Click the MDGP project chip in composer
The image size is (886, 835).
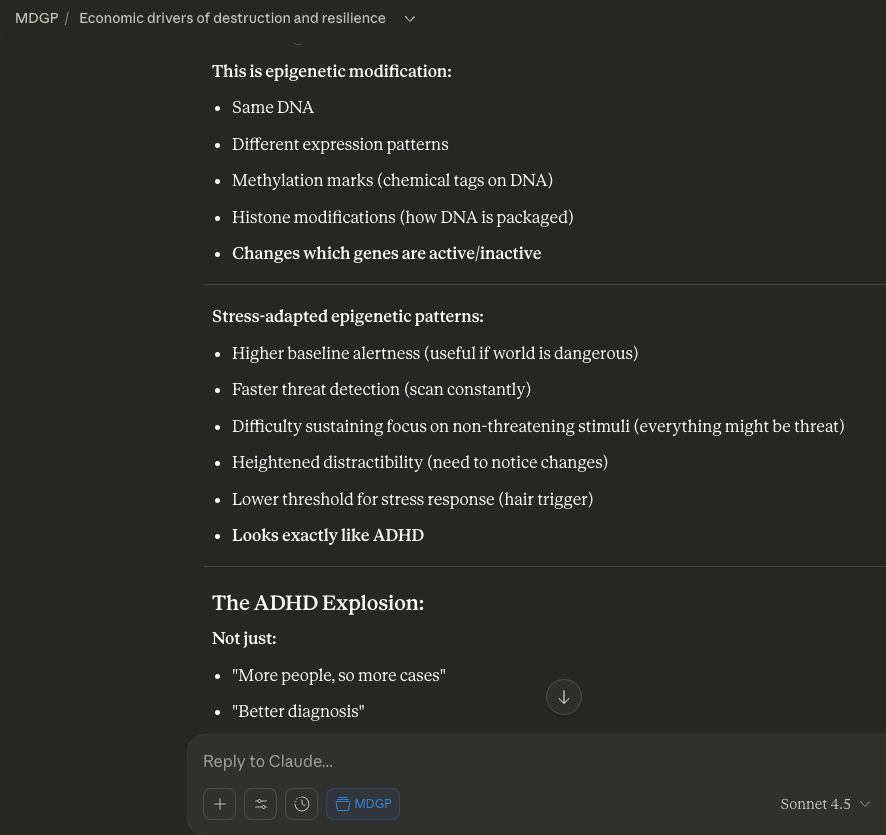363,804
